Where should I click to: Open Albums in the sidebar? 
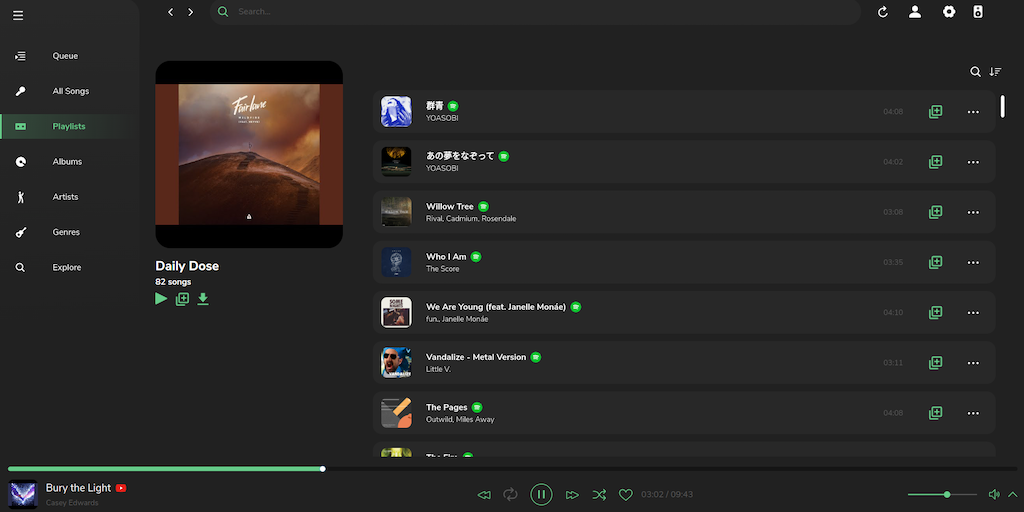click(x=69, y=162)
